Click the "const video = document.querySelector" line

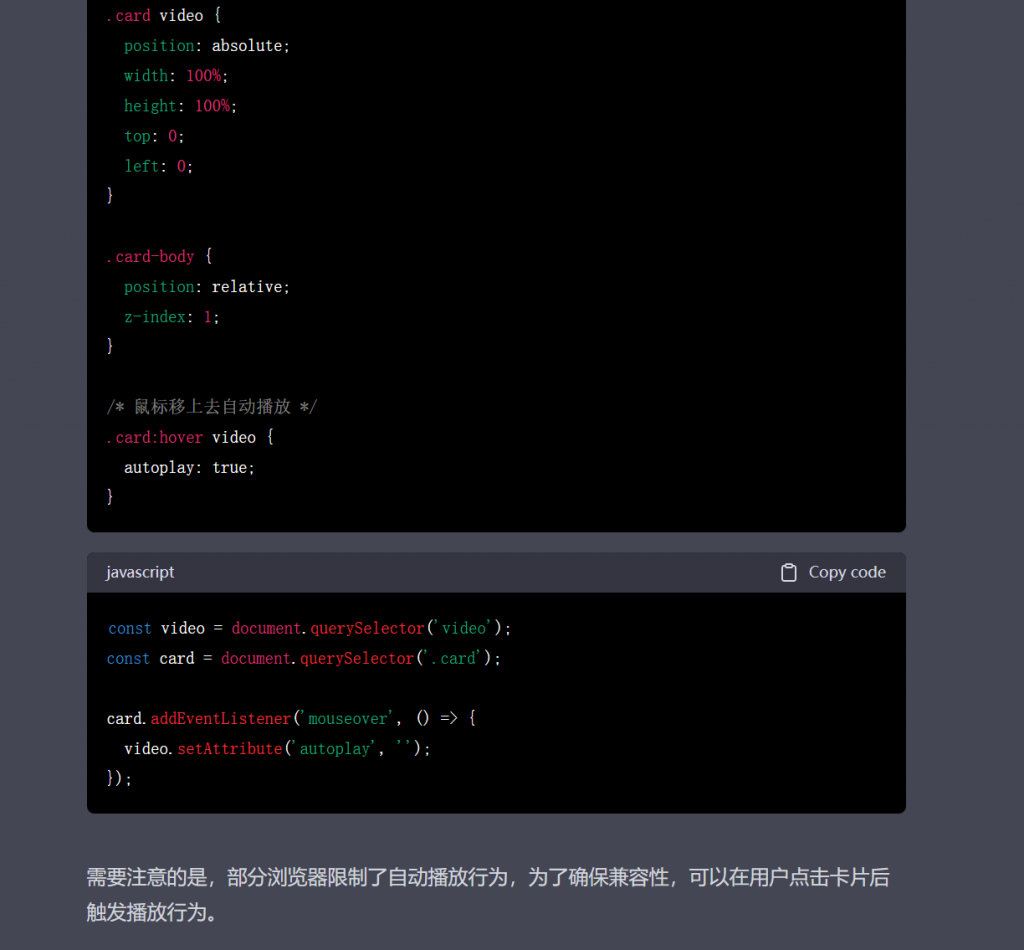tap(309, 628)
